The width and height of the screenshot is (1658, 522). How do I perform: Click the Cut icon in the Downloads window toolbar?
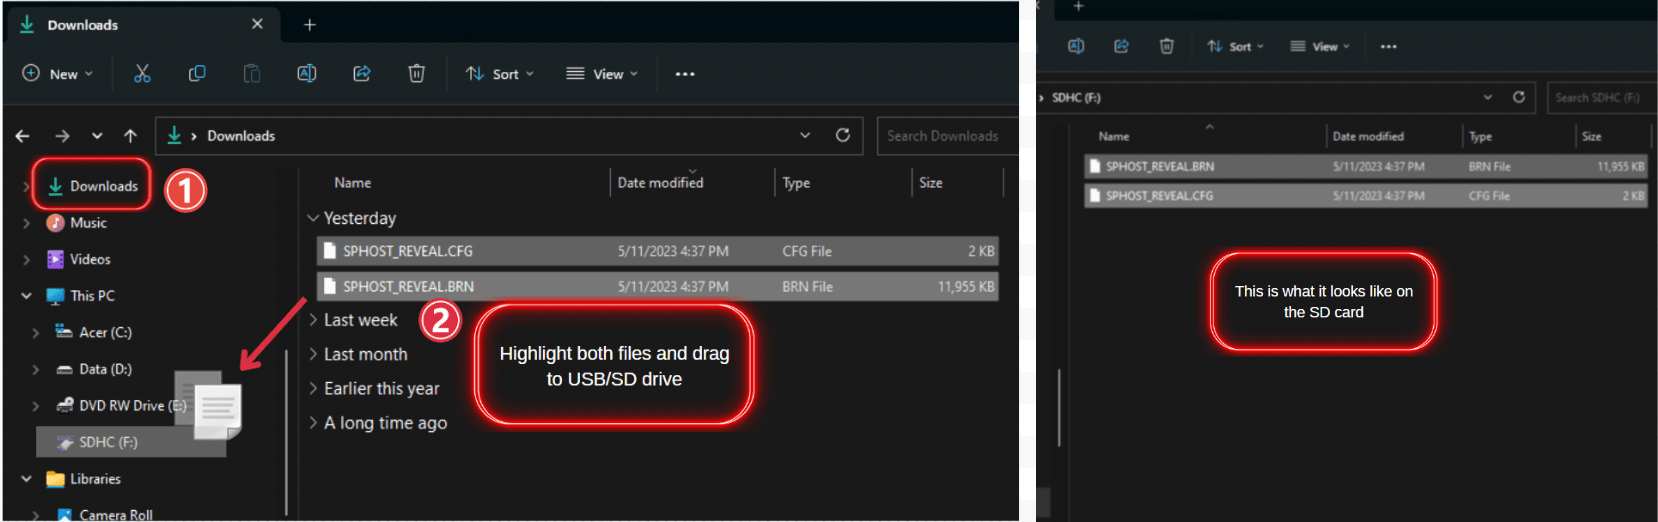pyautogui.click(x=142, y=73)
